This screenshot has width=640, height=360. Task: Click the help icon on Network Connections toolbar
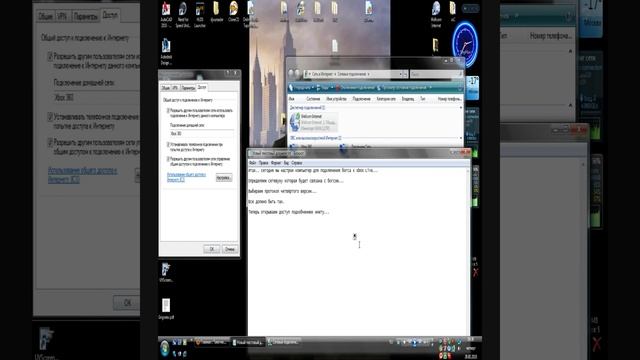point(460,88)
